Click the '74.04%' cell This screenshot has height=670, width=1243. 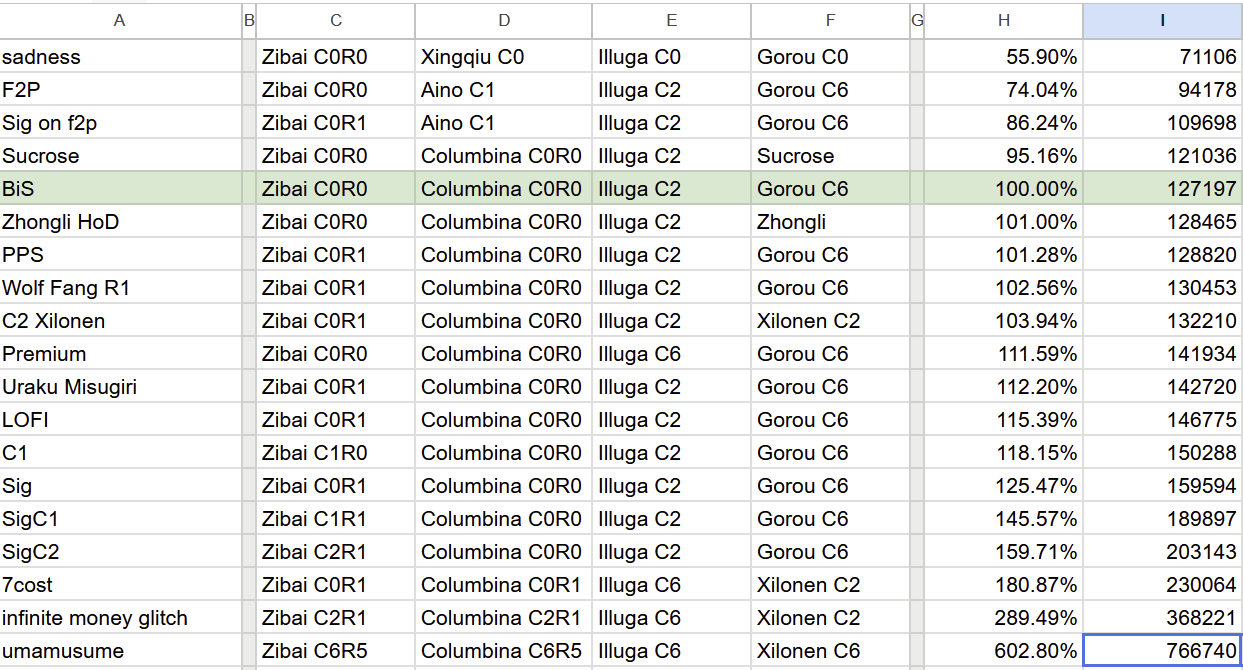[x=1003, y=90]
